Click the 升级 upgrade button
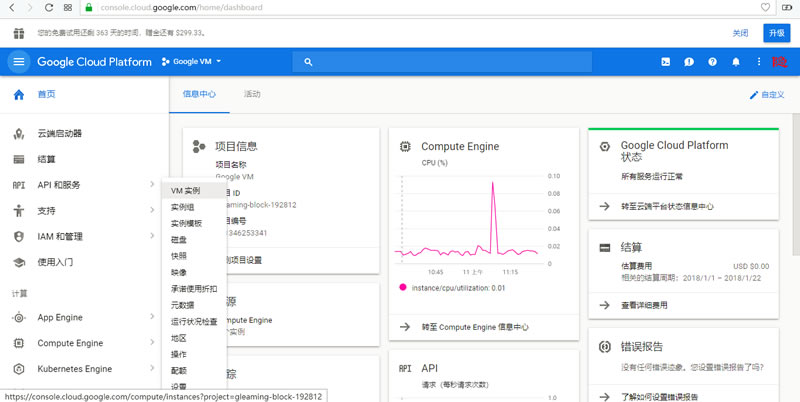The height and width of the screenshot is (402, 800). point(777,33)
